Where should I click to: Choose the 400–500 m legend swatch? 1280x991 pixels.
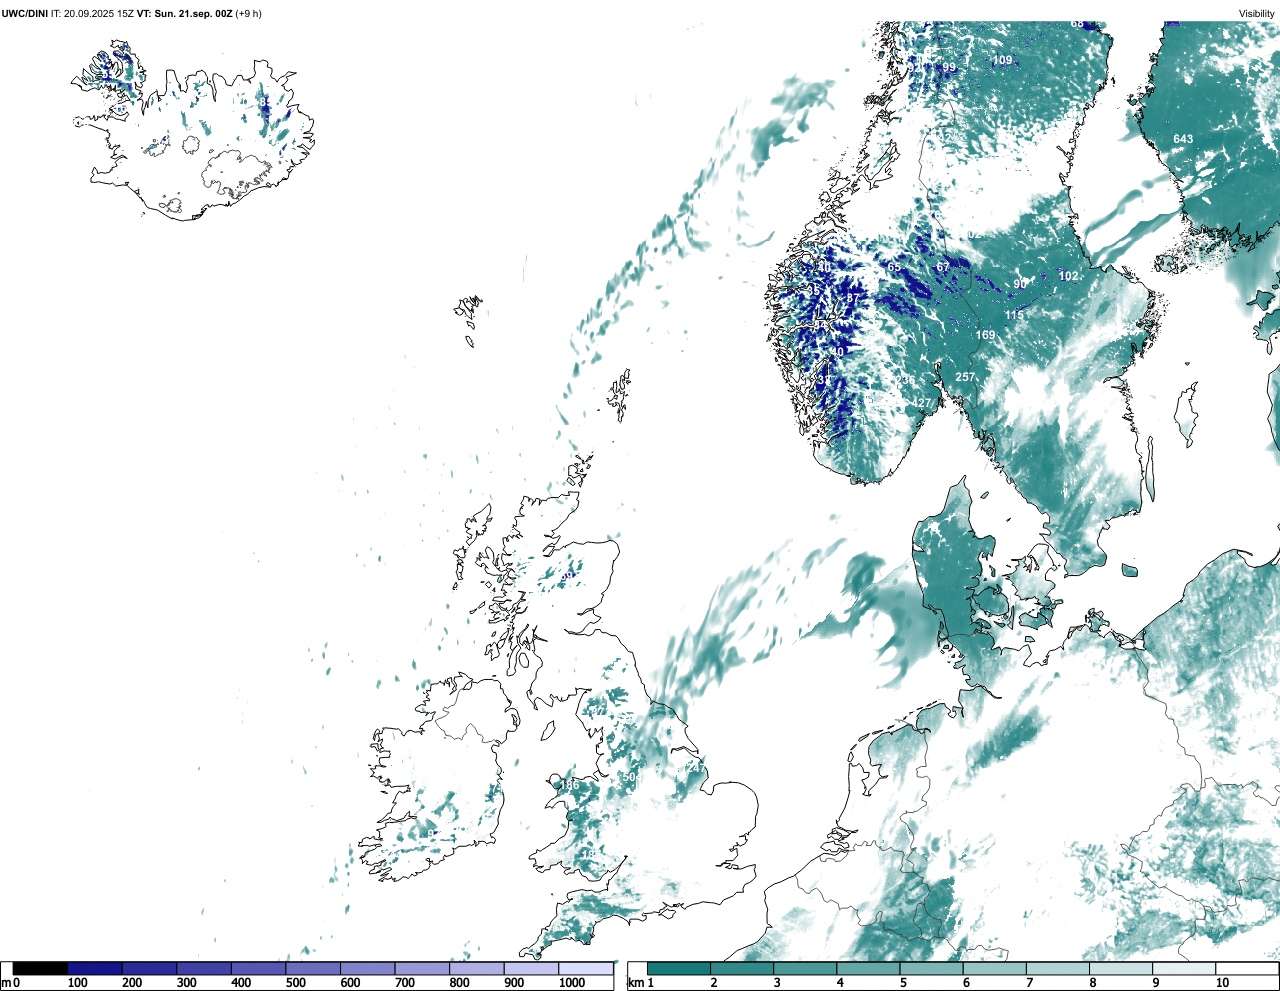258,968
